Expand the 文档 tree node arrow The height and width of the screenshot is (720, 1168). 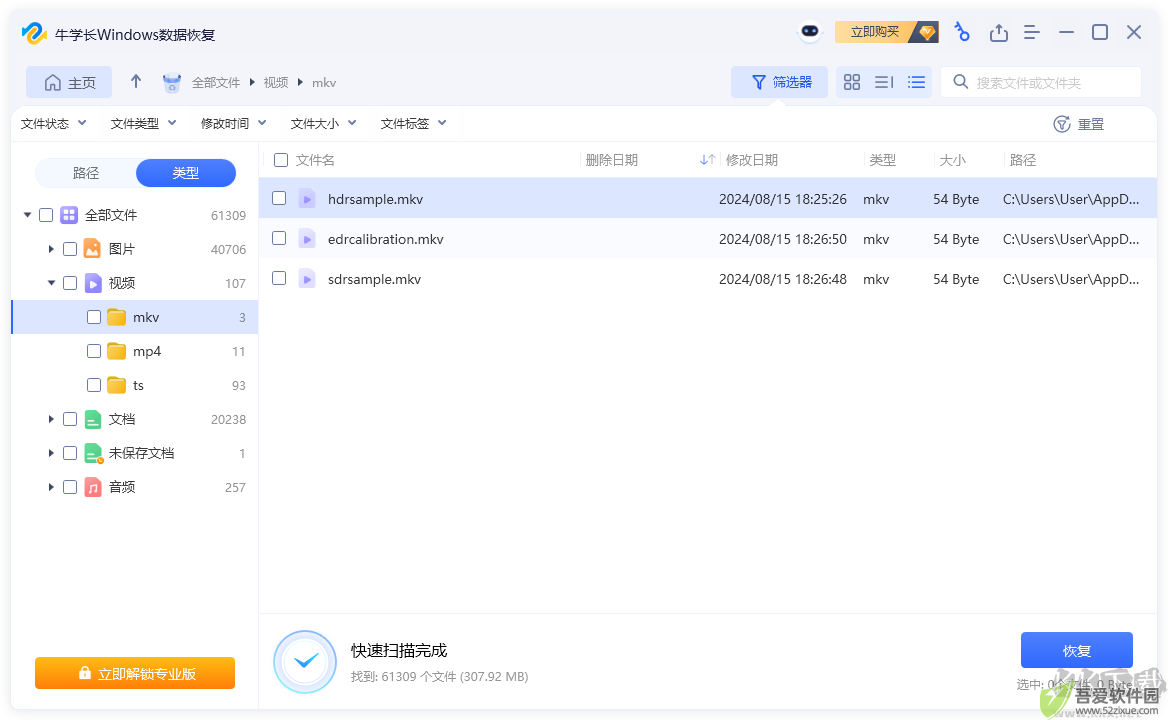click(x=51, y=419)
